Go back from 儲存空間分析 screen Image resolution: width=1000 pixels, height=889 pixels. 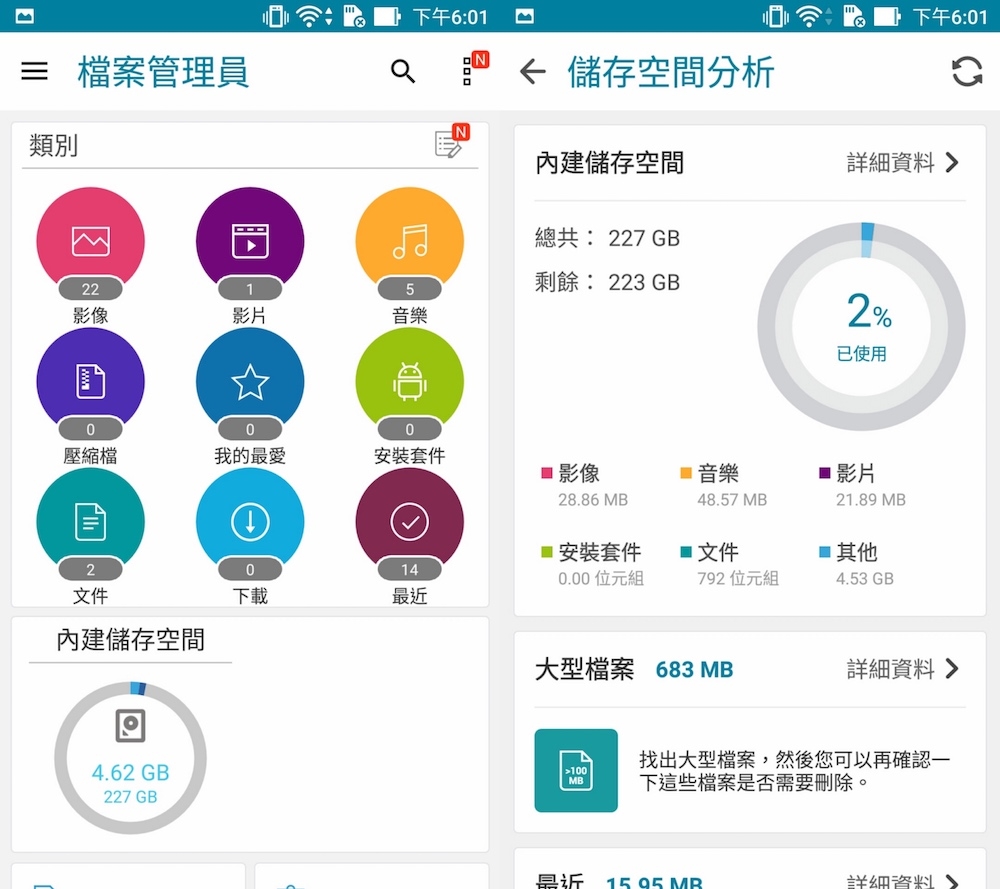[x=533, y=72]
